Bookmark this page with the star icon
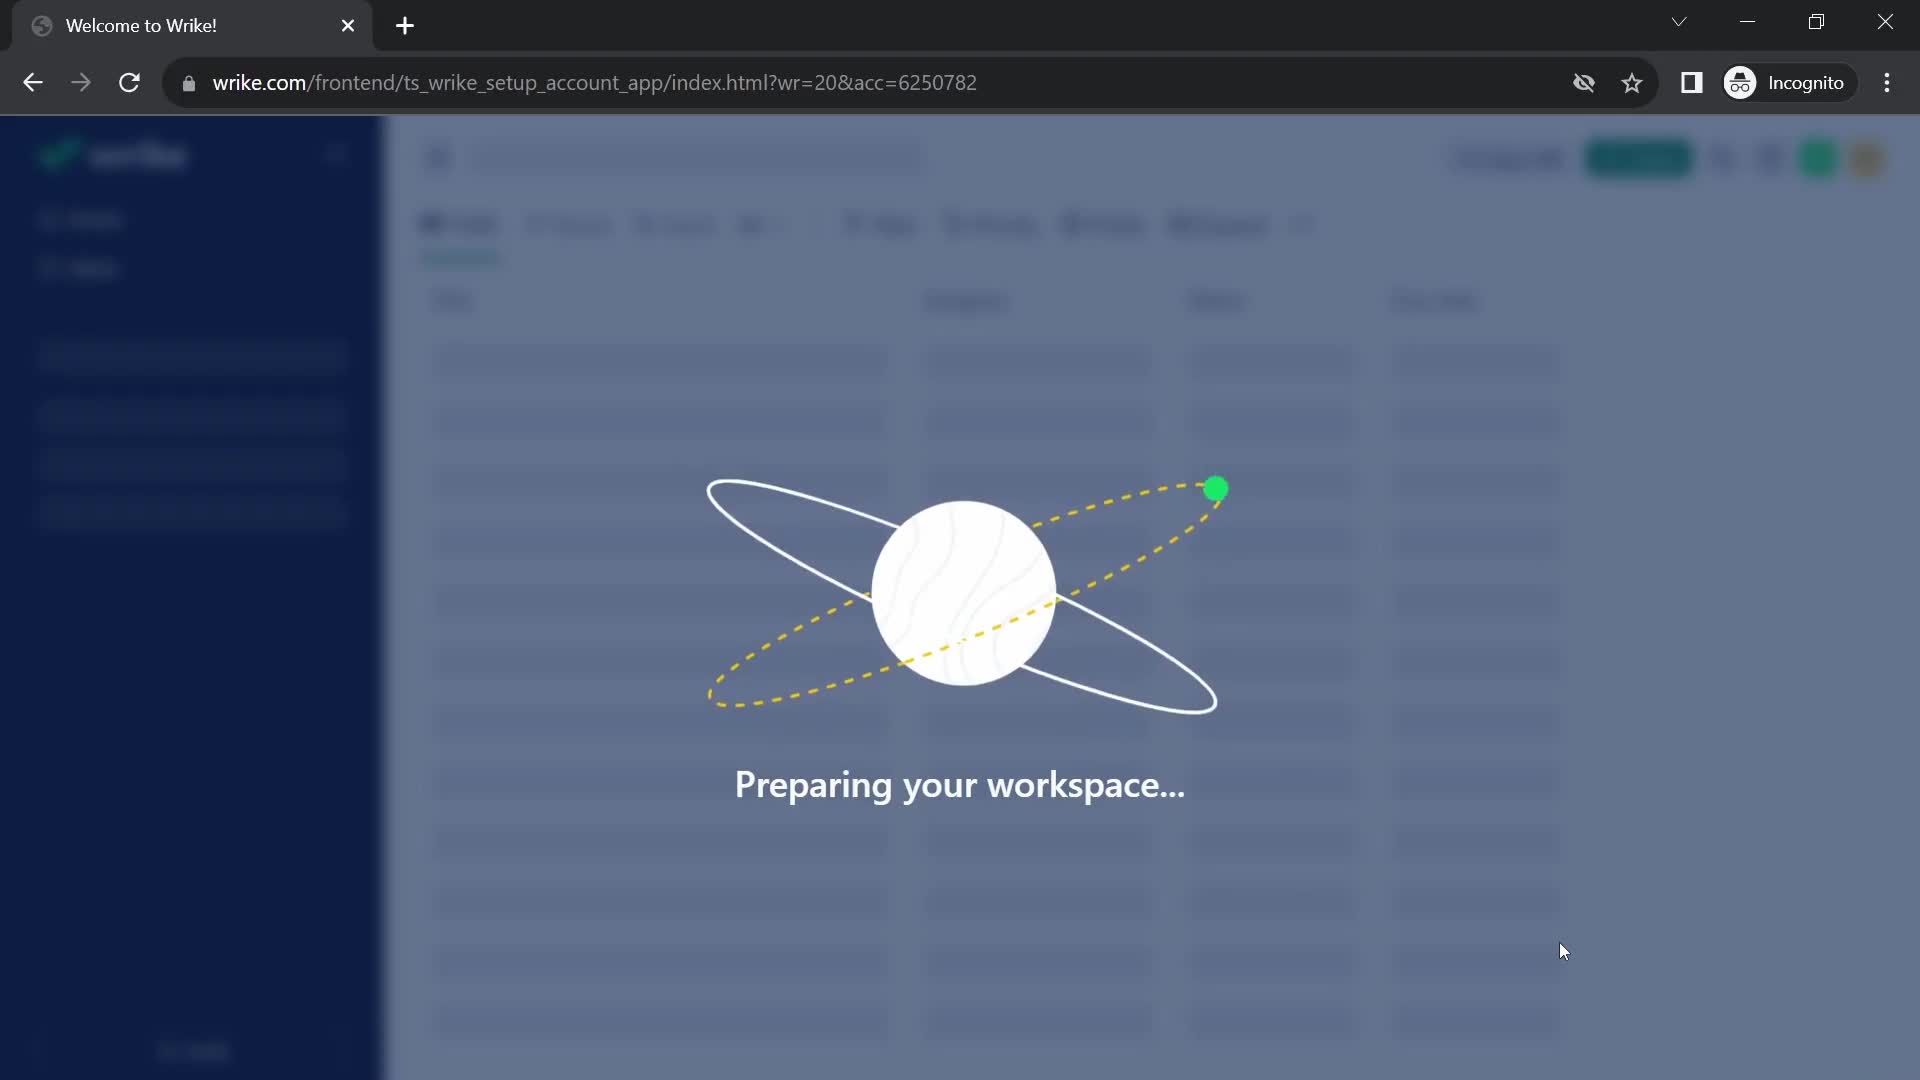1920x1080 pixels. point(1632,83)
